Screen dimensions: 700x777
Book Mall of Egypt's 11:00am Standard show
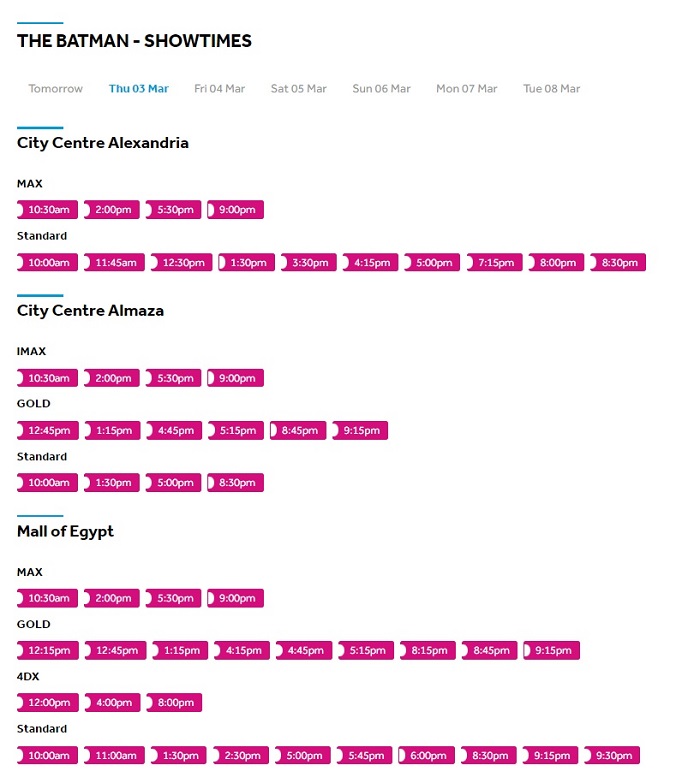(x=114, y=756)
